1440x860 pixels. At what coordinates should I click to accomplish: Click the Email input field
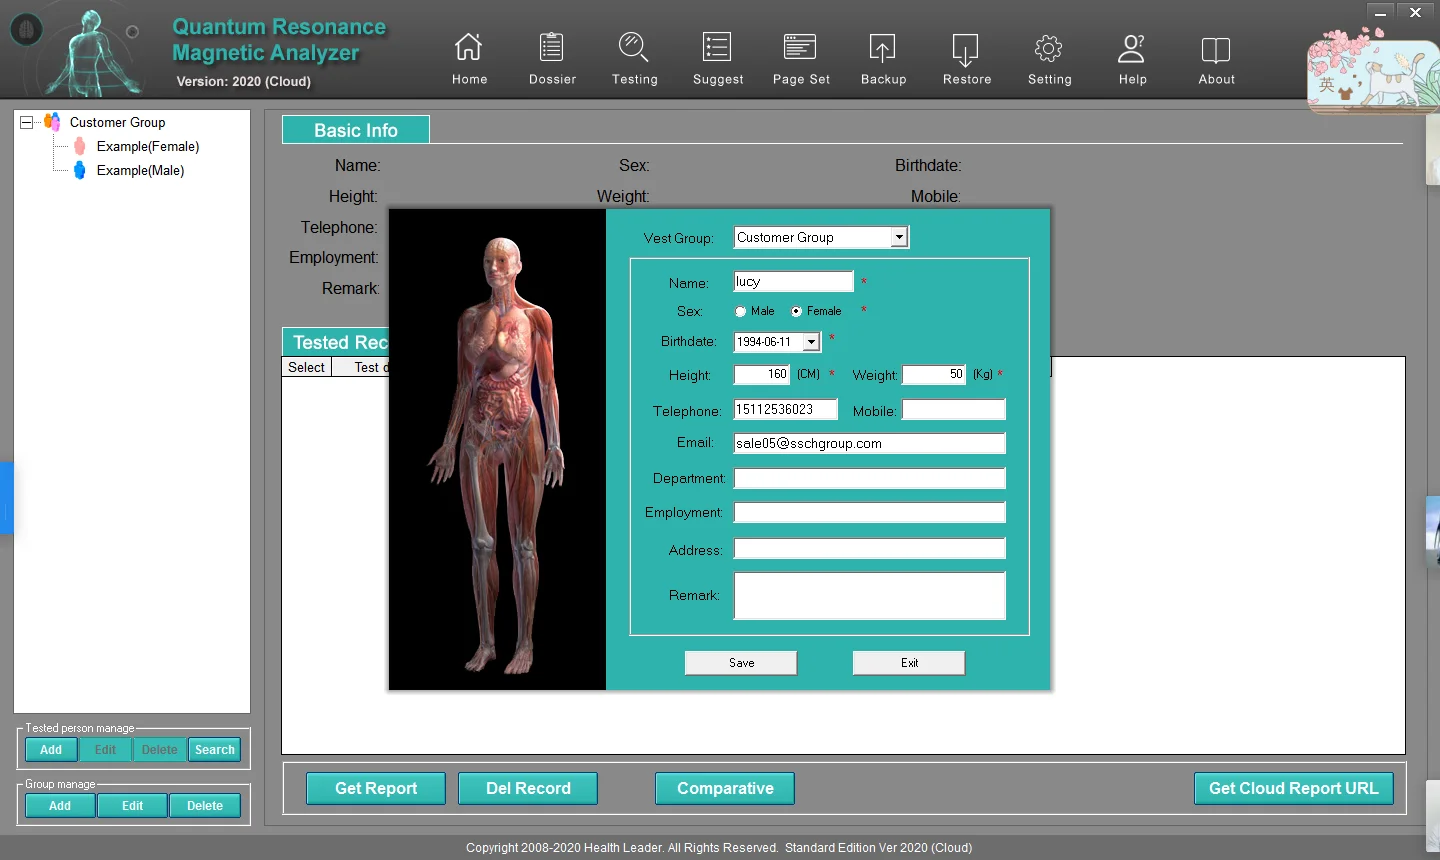[x=869, y=444]
